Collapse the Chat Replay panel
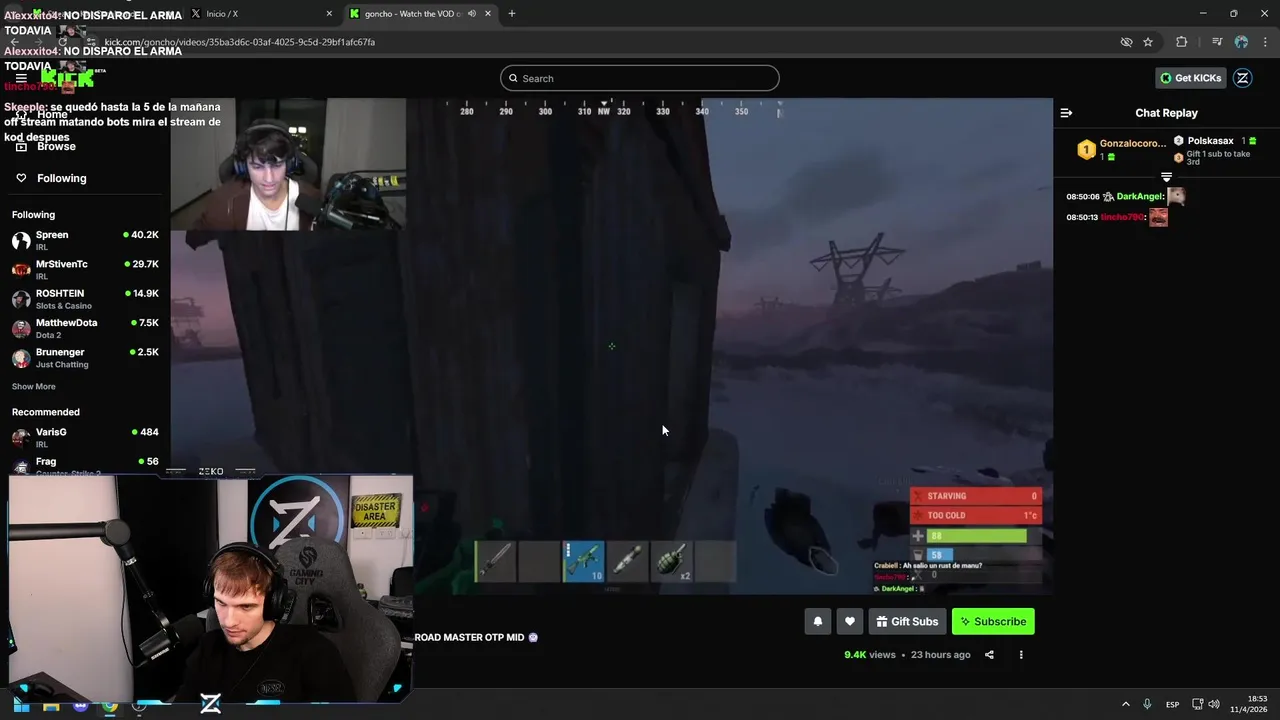1280x720 pixels. pyautogui.click(x=1066, y=113)
